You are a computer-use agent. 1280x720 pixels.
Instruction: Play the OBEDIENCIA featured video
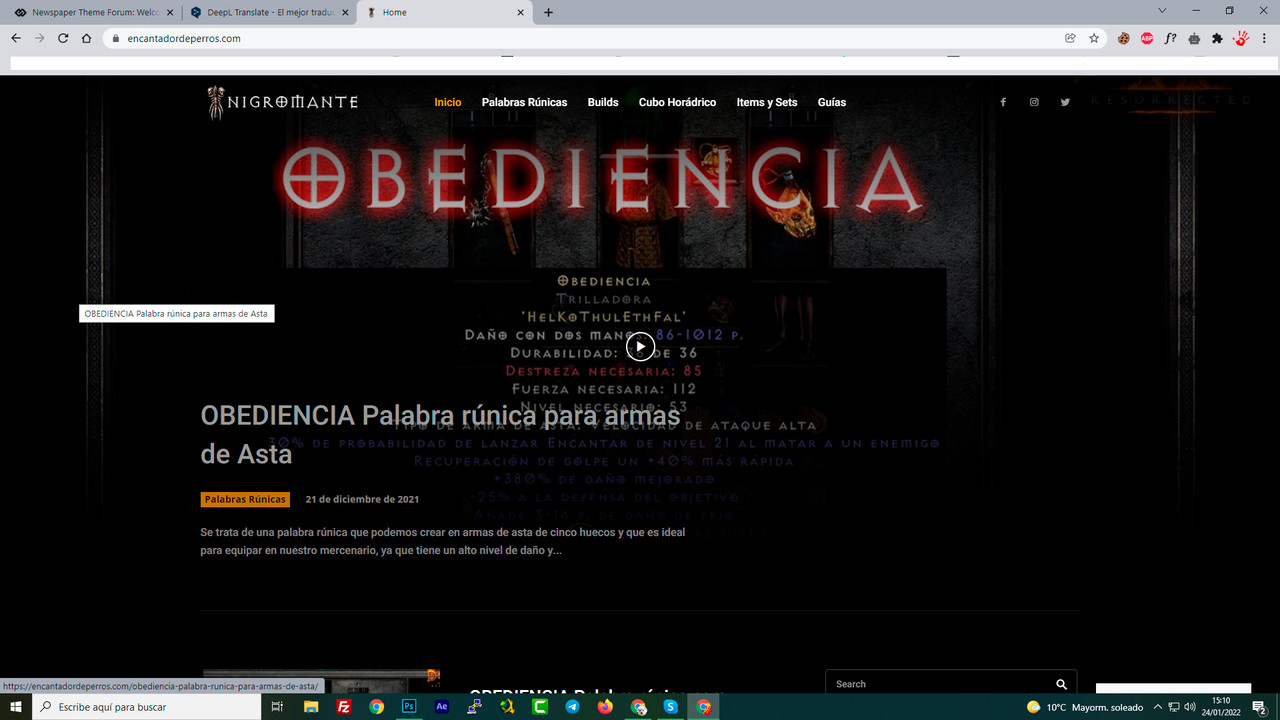[x=640, y=347]
